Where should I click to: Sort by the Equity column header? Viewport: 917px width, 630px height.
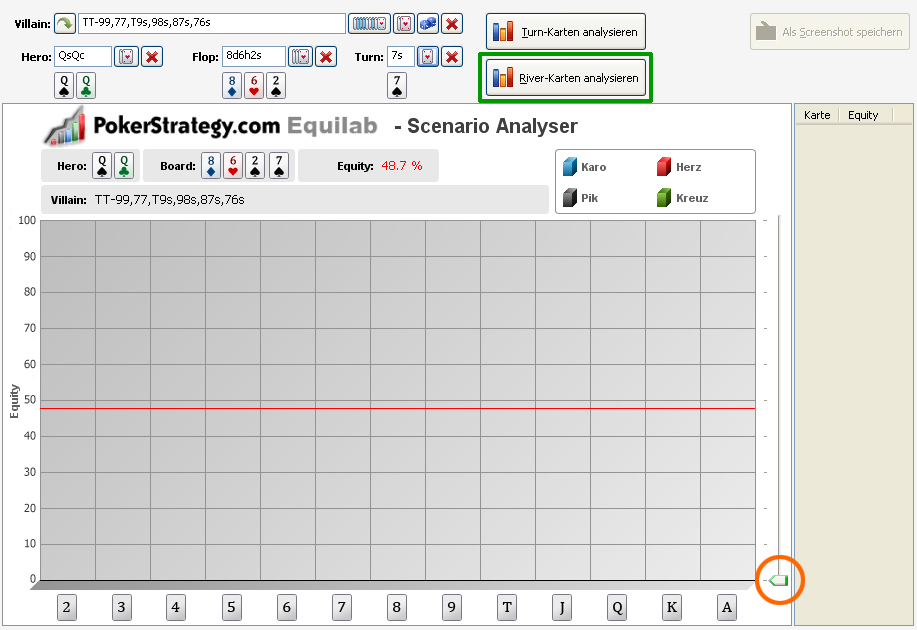pos(865,115)
